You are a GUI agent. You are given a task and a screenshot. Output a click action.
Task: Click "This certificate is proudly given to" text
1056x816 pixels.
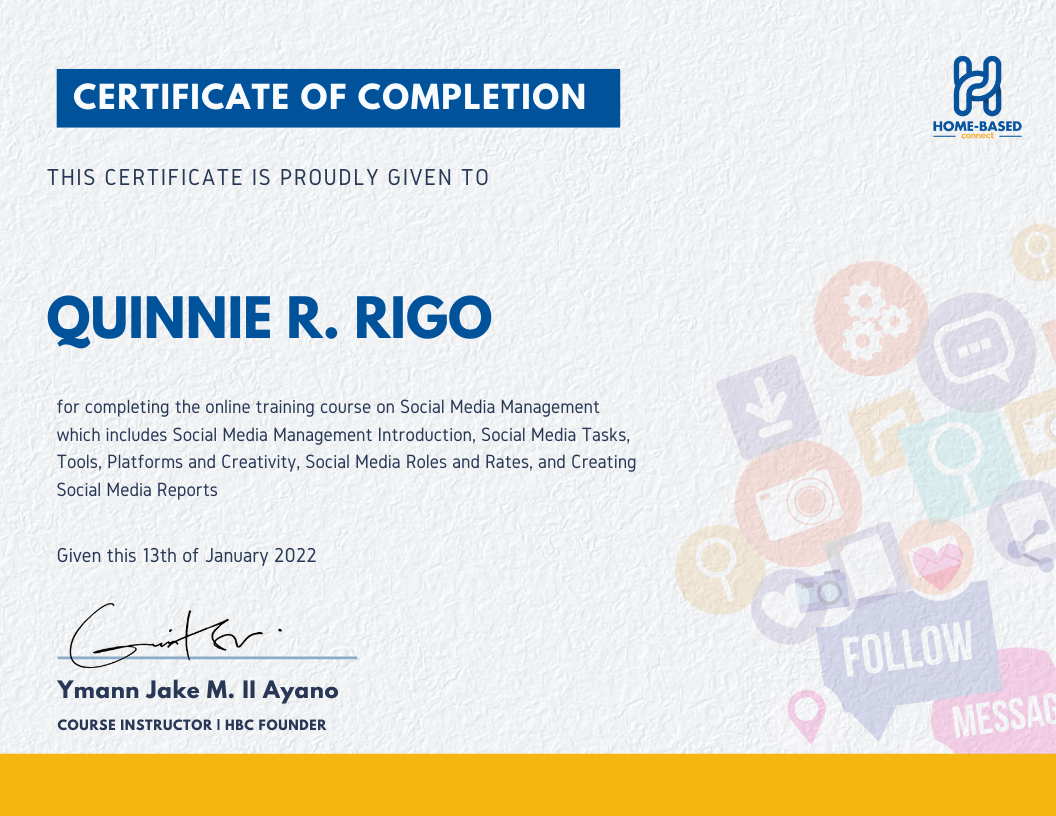coord(268,178)
